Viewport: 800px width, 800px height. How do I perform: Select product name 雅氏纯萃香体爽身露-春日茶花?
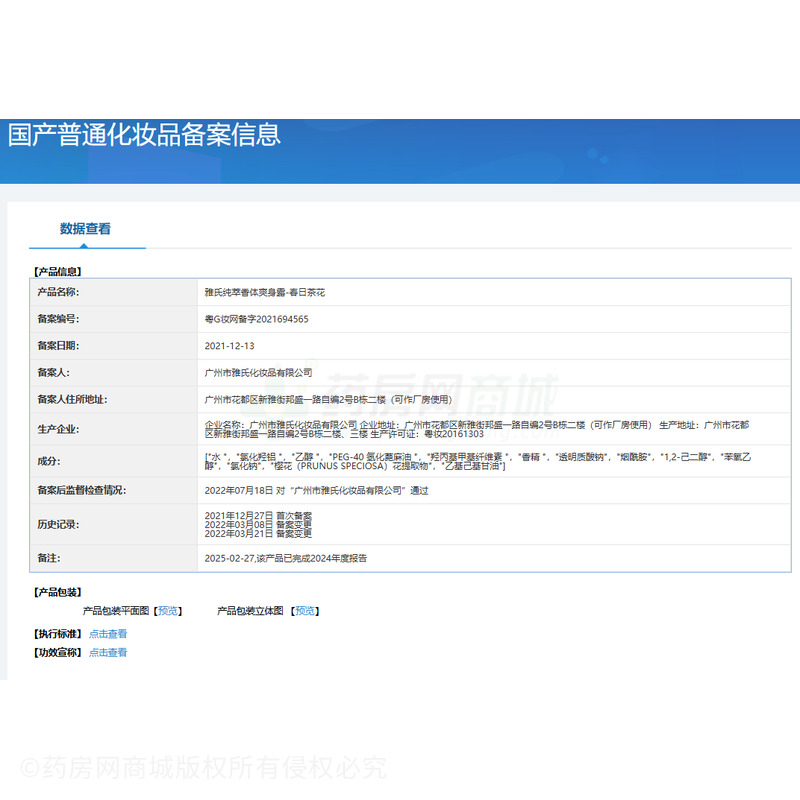265,293
